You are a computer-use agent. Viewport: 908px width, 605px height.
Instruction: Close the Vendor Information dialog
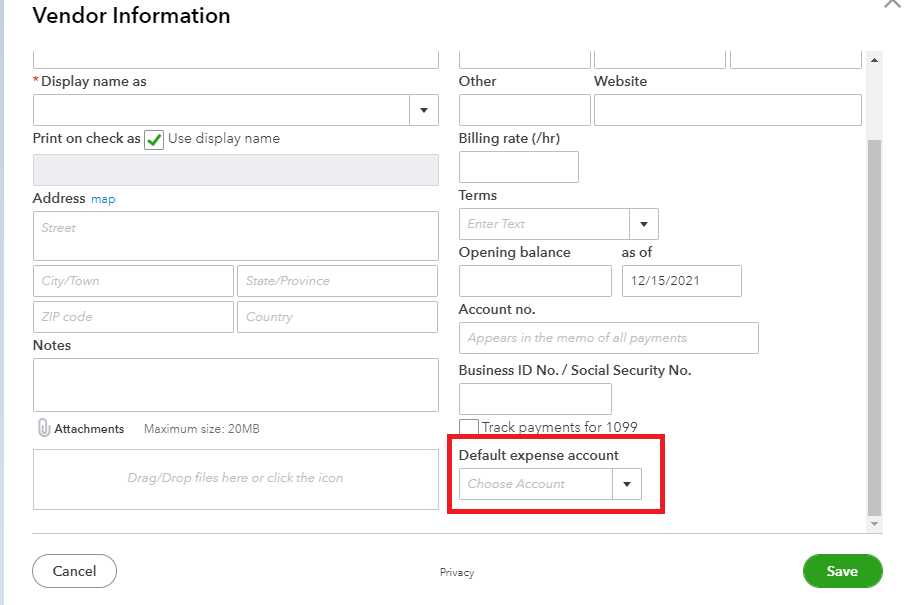coord(893,5)
